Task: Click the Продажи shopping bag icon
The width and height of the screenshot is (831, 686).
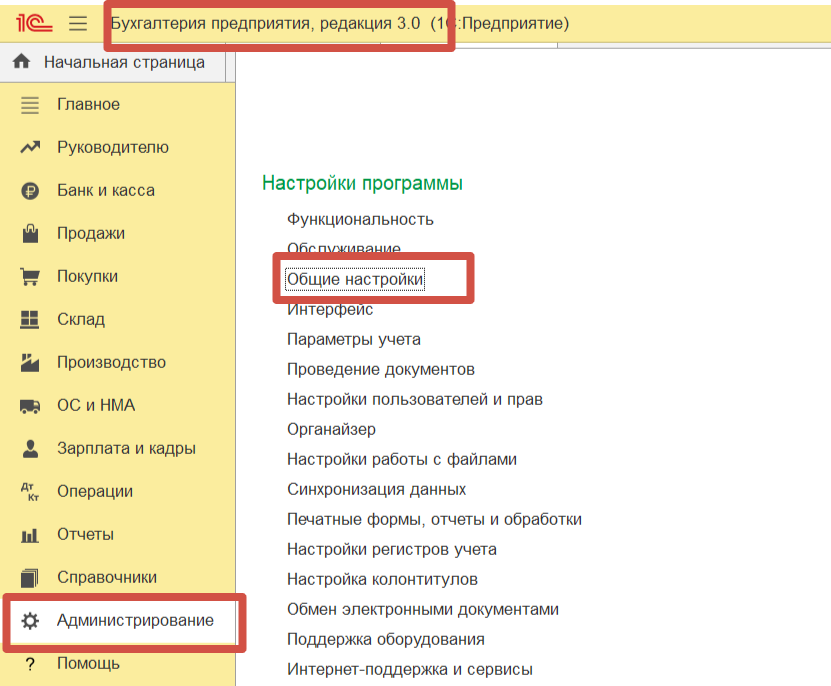Action: (30, 233)
